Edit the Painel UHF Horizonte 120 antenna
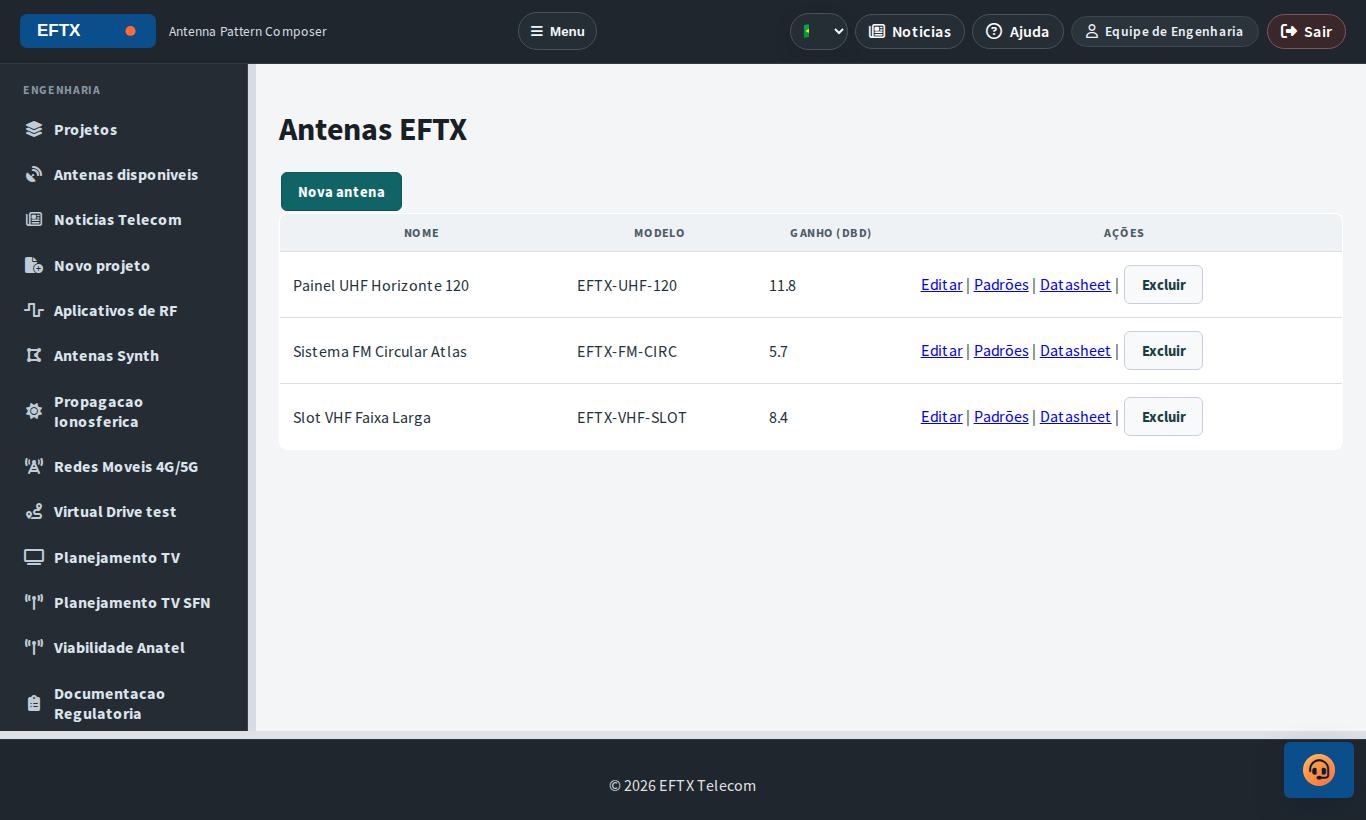 point(941,284)
